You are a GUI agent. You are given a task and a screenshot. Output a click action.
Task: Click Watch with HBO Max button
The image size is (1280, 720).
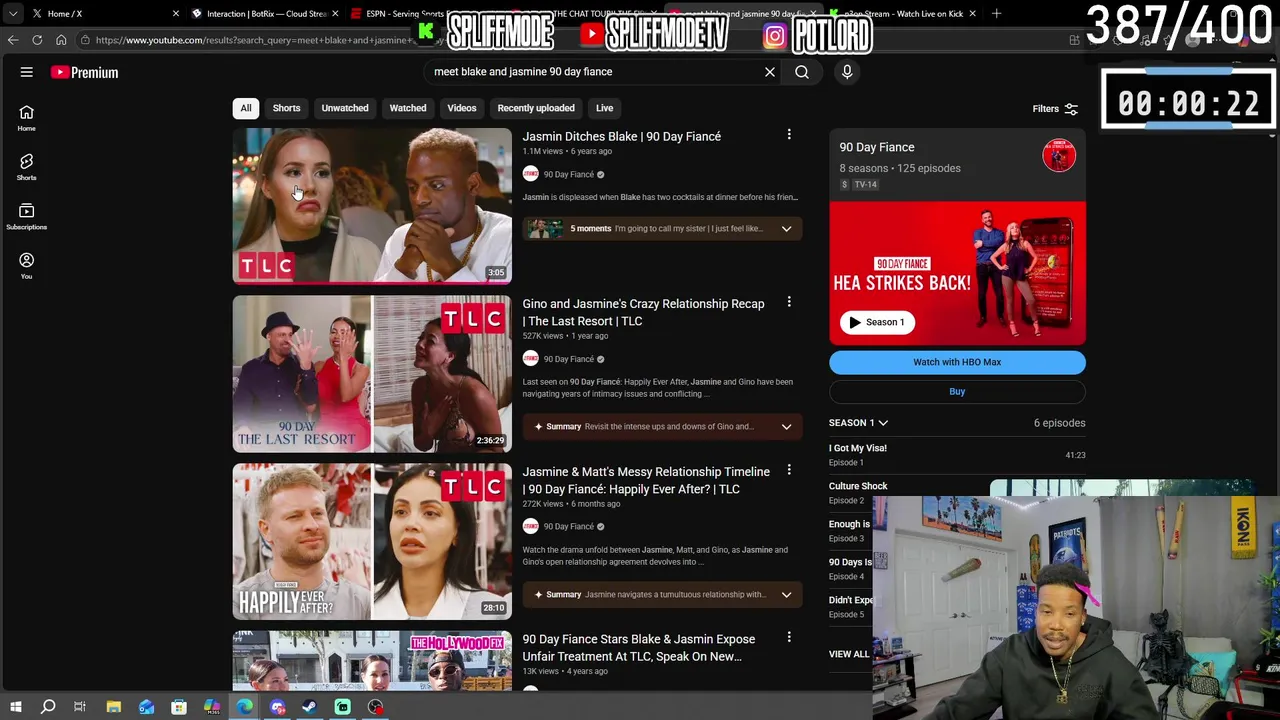(957, 362)
